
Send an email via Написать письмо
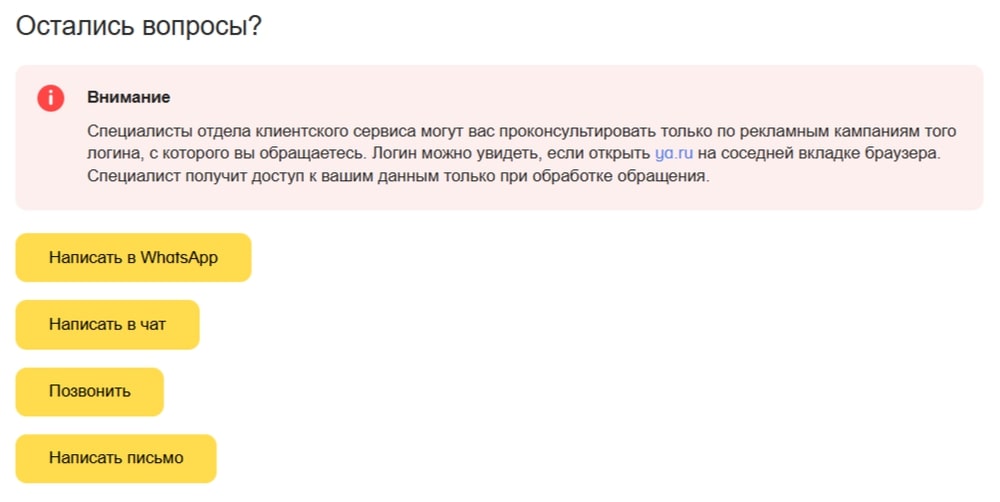coord(116,459)
